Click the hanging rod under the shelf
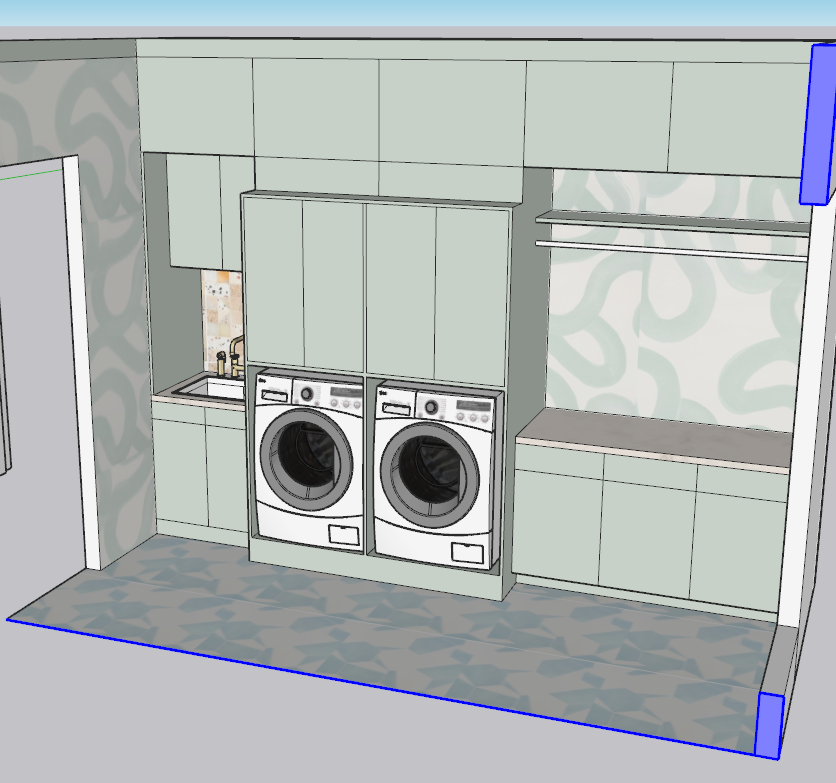Image resolution: width=836 pixels, height=783 pixels. [670, 250]
